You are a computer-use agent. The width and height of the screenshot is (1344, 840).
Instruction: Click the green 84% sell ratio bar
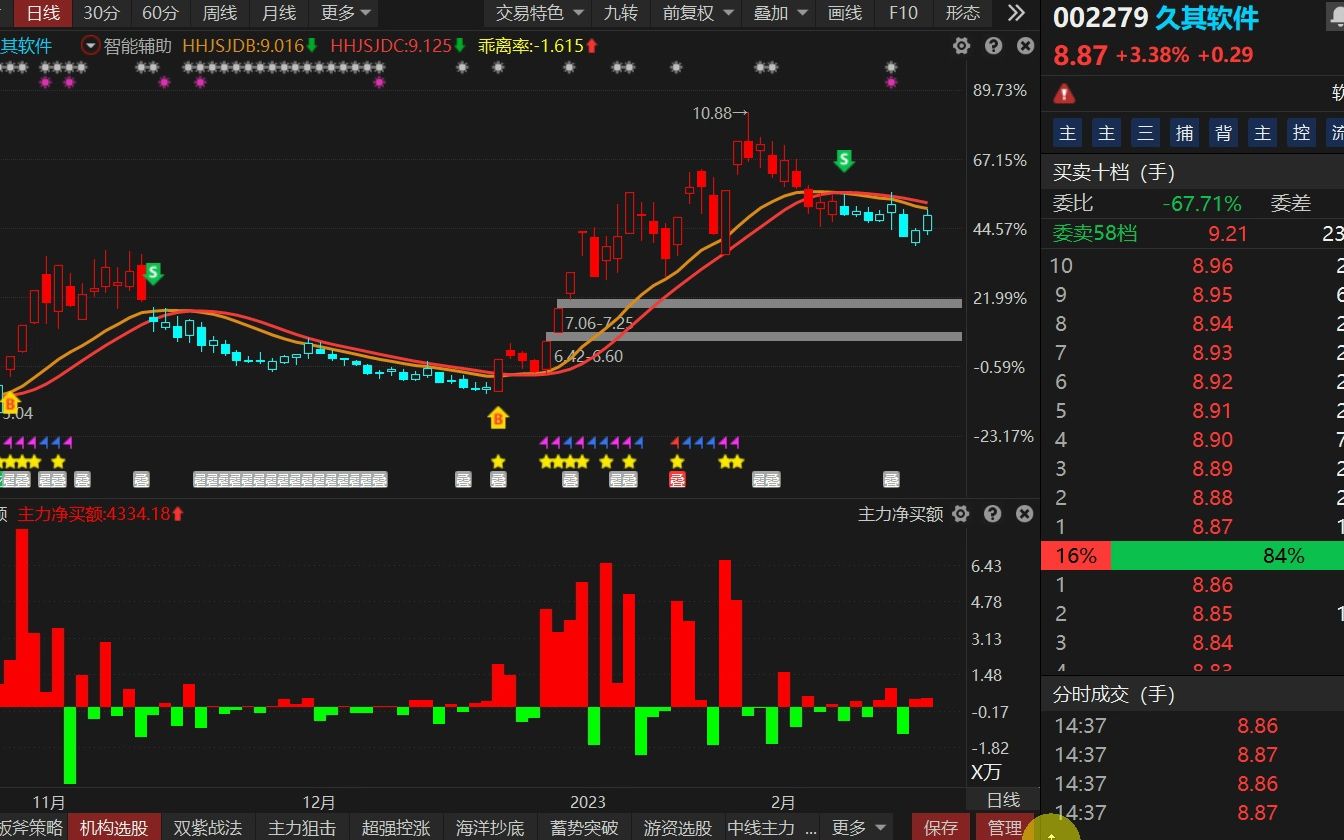1227,556
